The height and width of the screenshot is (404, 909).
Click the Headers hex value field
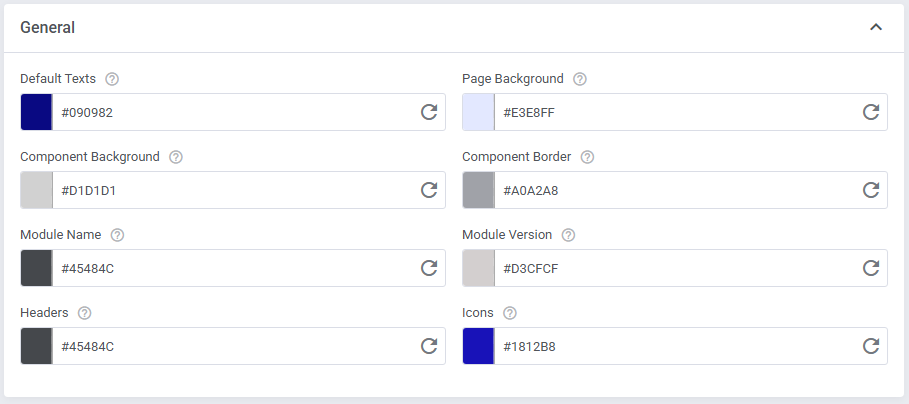[x=230, y=346]
